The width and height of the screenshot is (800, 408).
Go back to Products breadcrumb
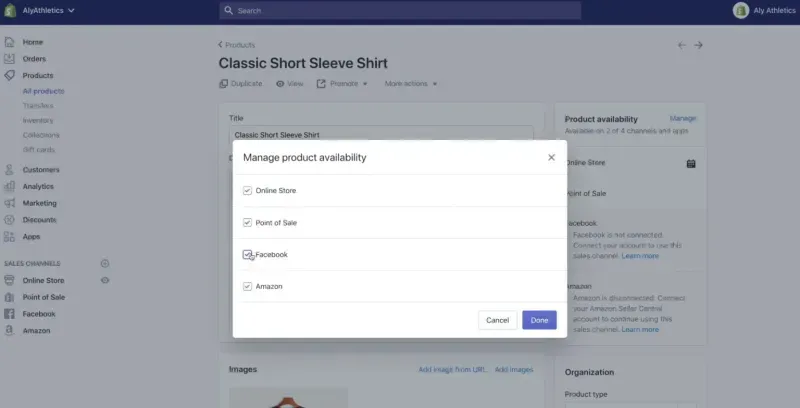tap(237, 45)
